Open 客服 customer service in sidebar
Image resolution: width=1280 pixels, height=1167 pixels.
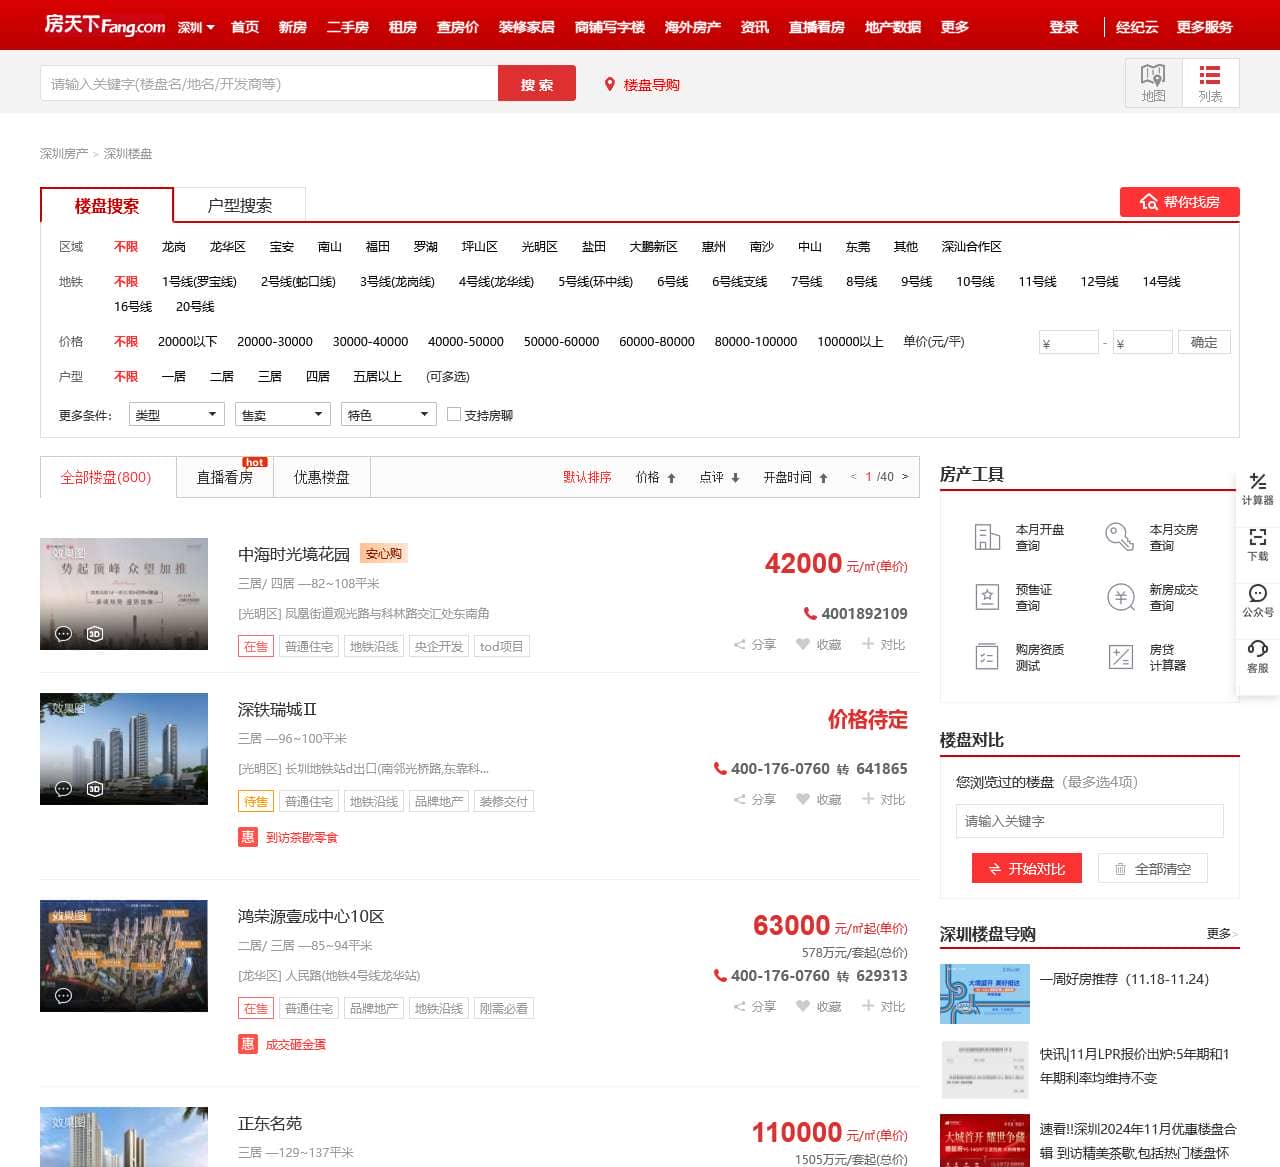[x=1257, y=656]
